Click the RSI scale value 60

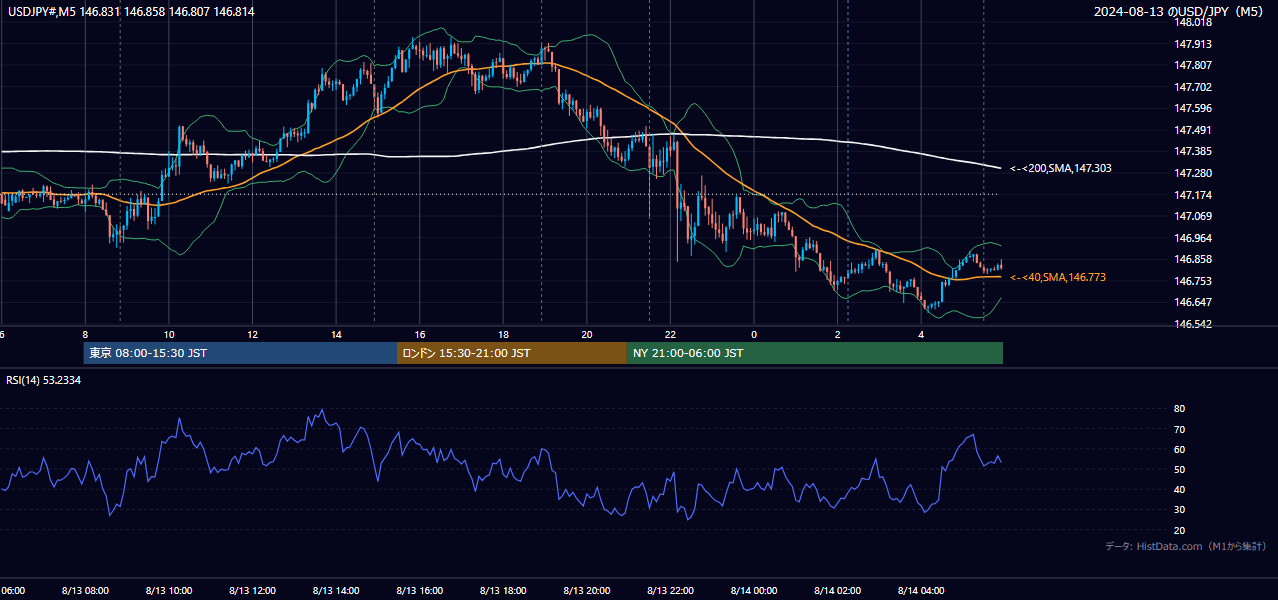point(1179,449)
